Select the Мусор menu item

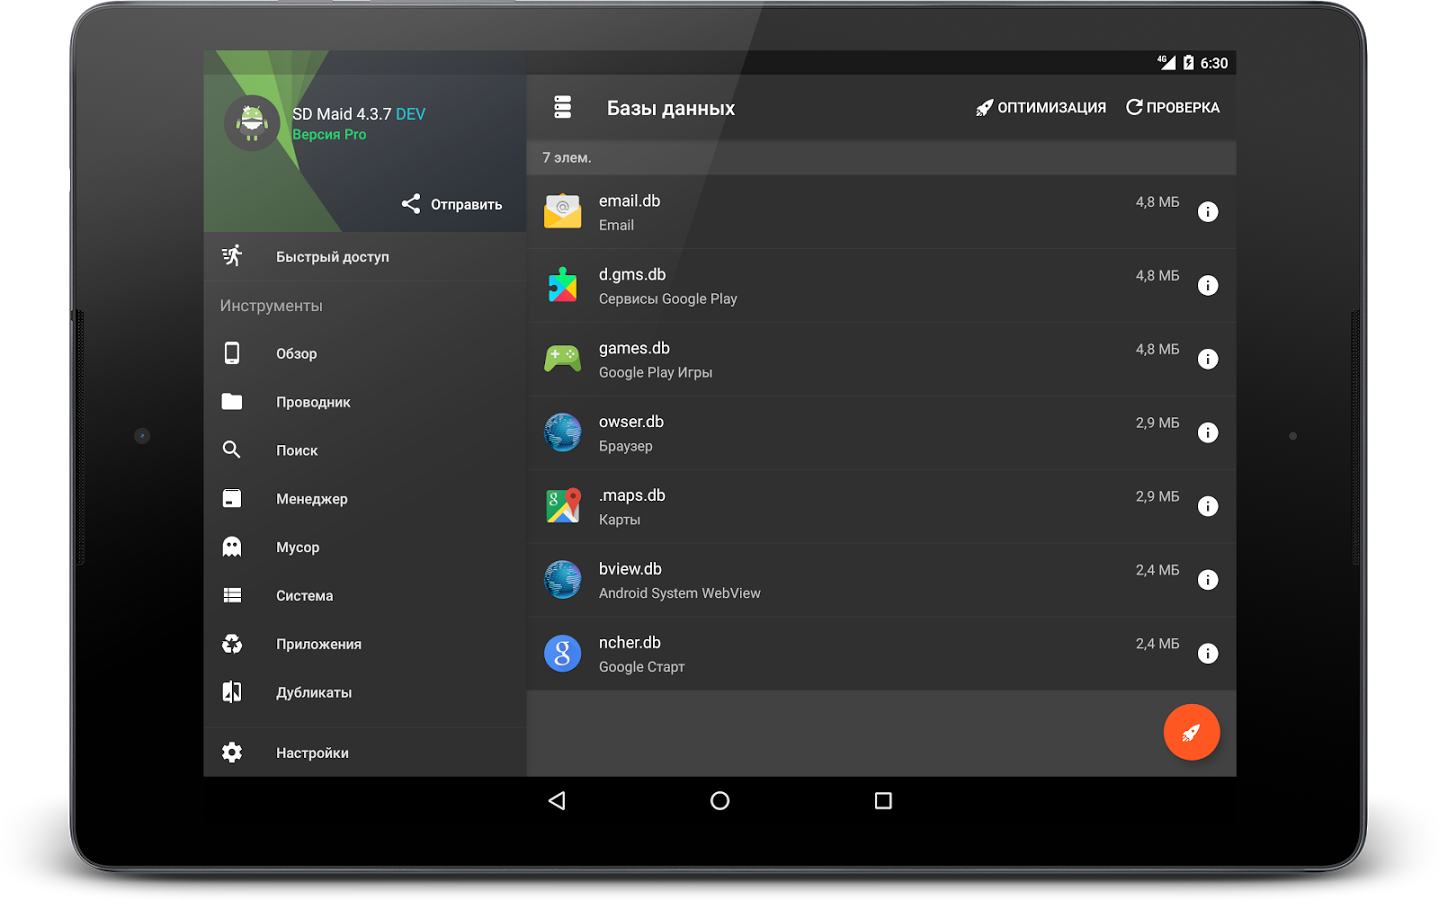point(365,547)
